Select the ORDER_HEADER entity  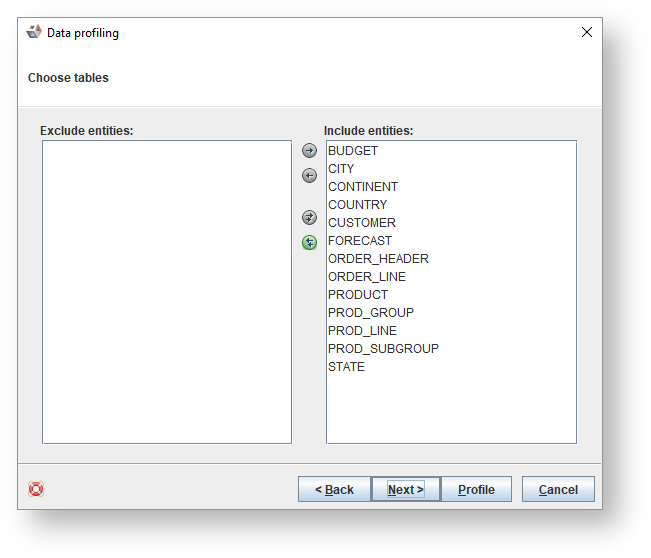point(378,259)
